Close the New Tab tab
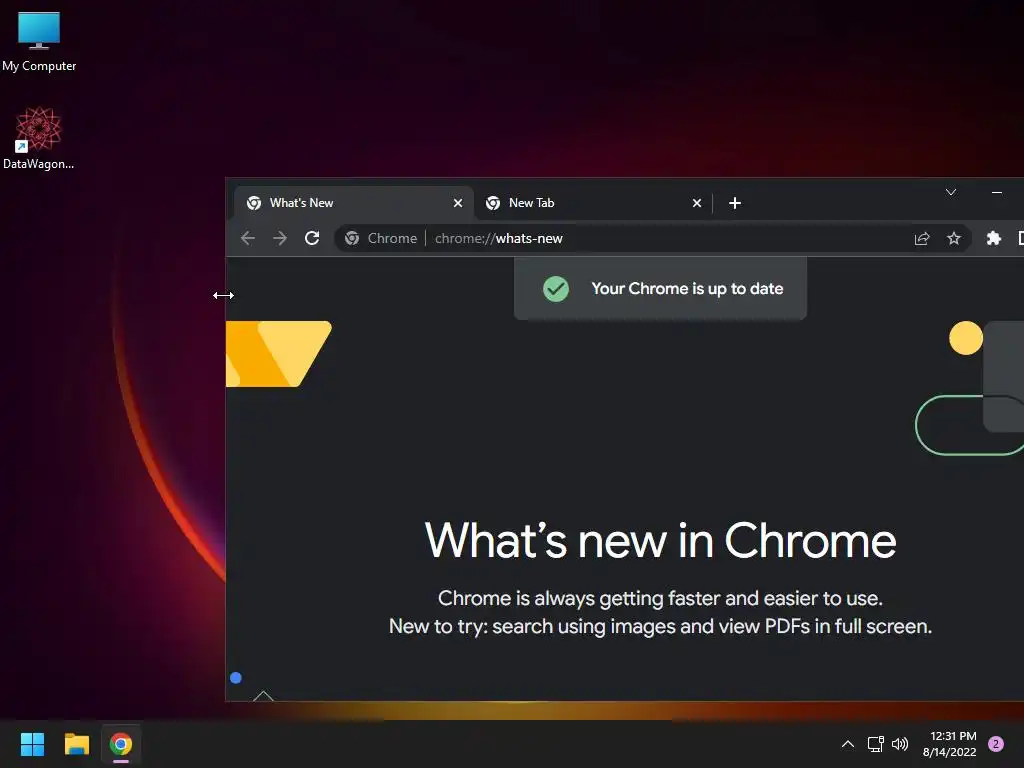Viewport: 1024px width, 768px height. pos(697,203)
